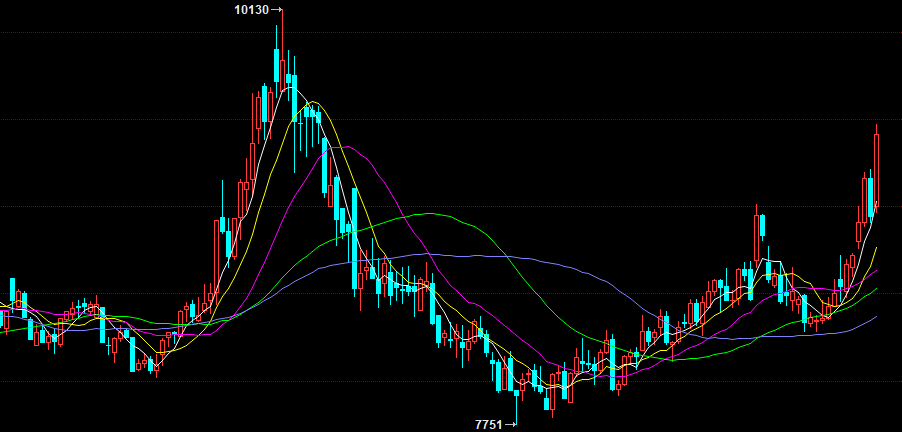
Task: Select the right end of the green moving average
Action: pyautogui.click(x=876, y=289)
